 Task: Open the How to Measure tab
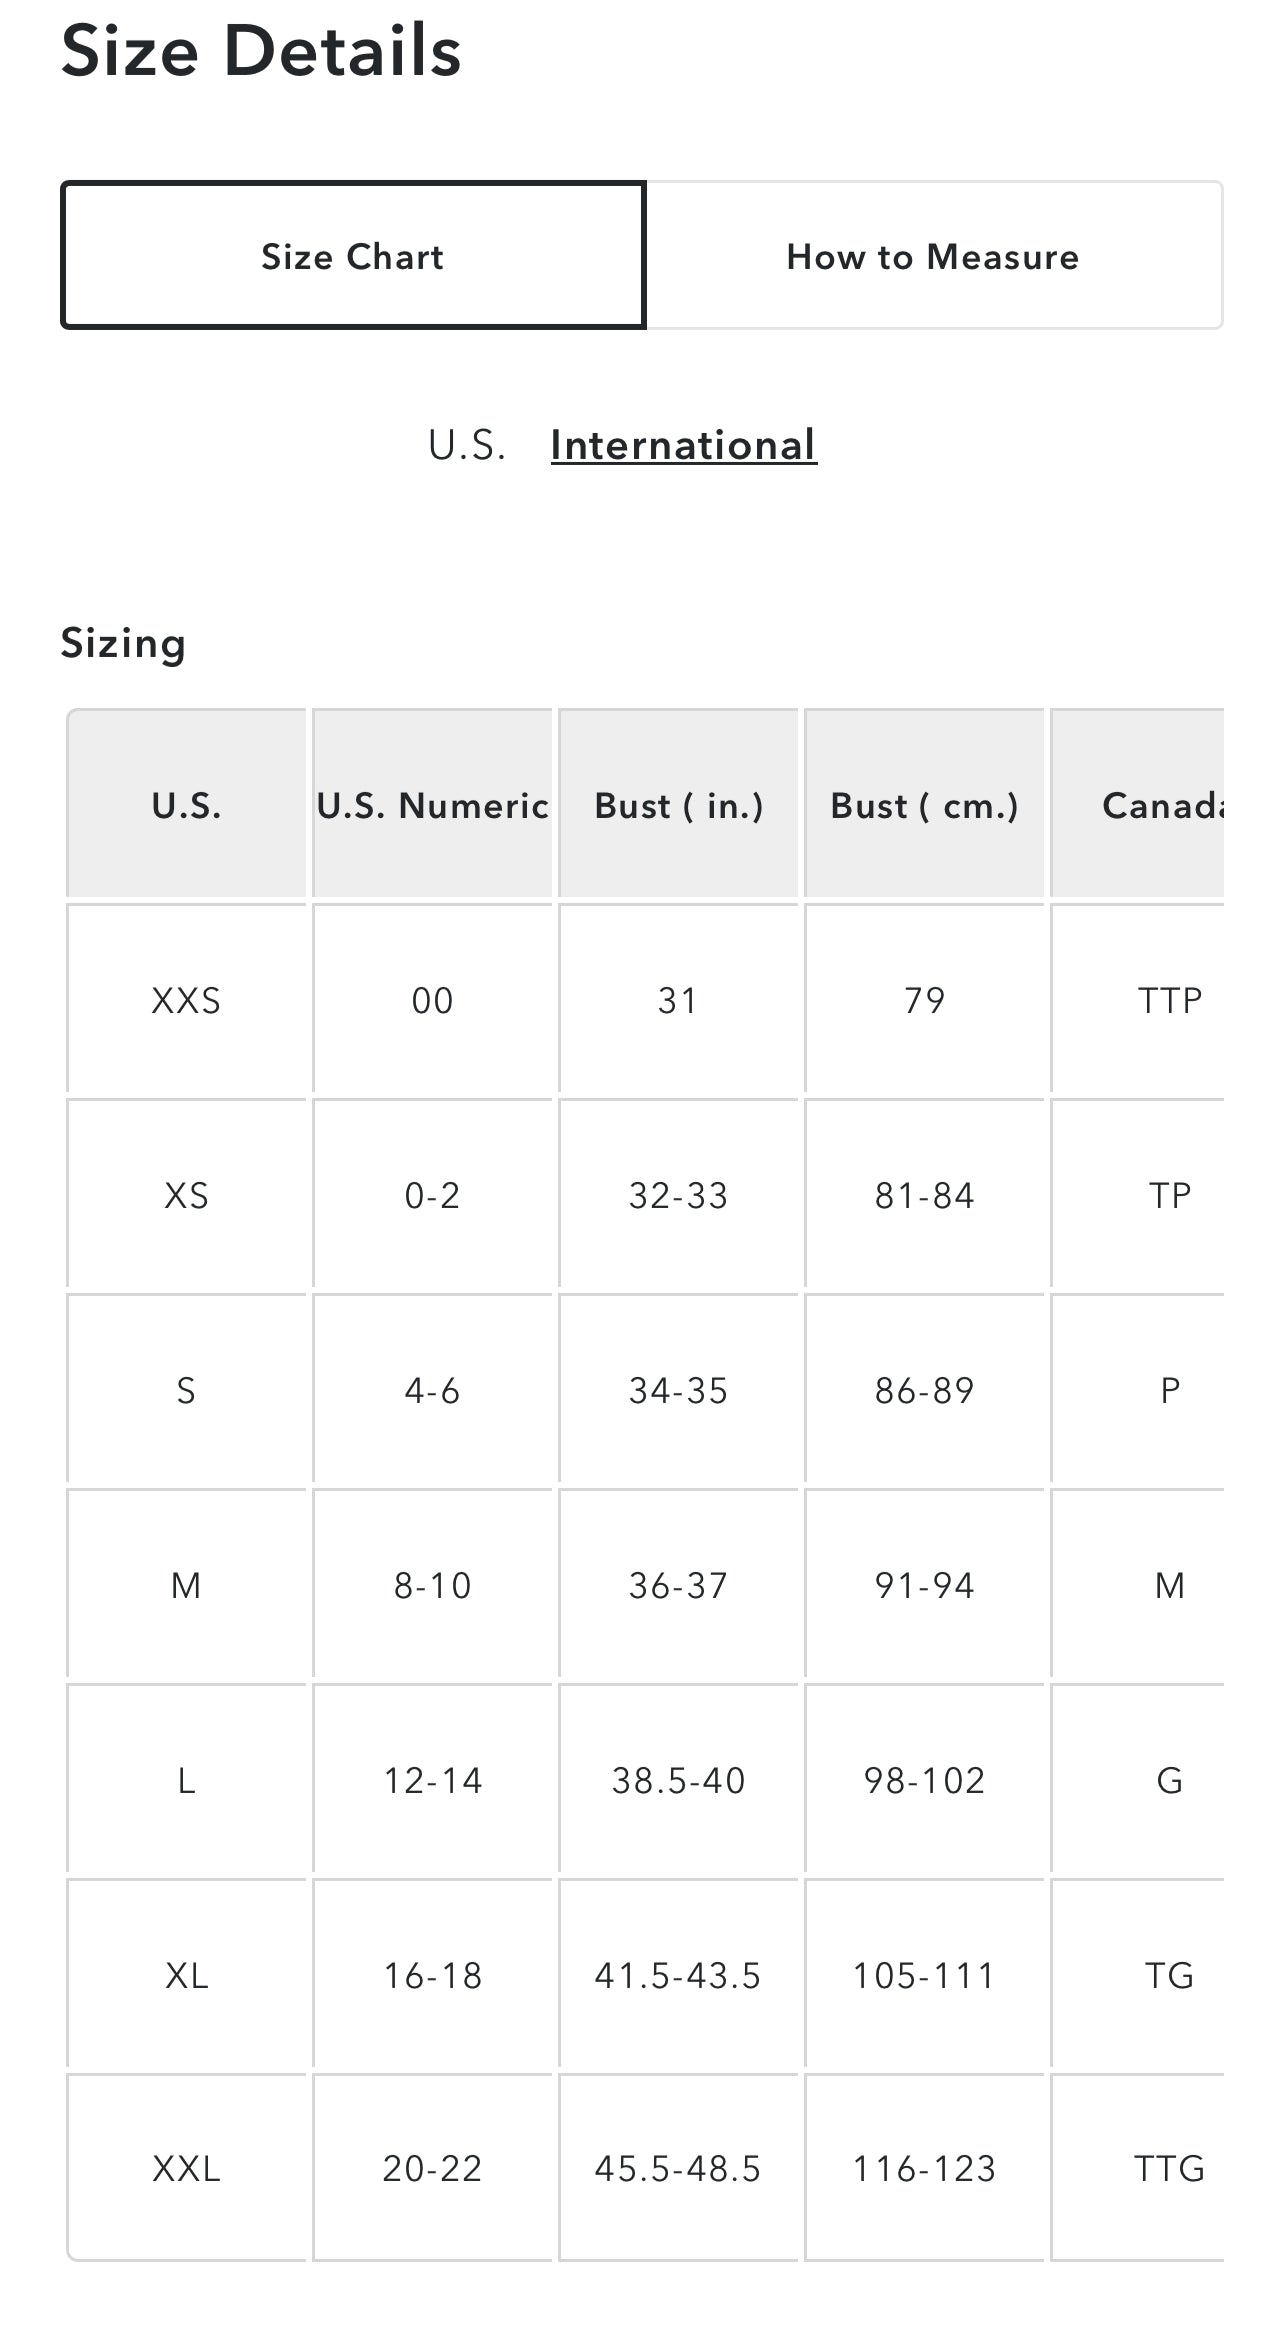(933, 256)
